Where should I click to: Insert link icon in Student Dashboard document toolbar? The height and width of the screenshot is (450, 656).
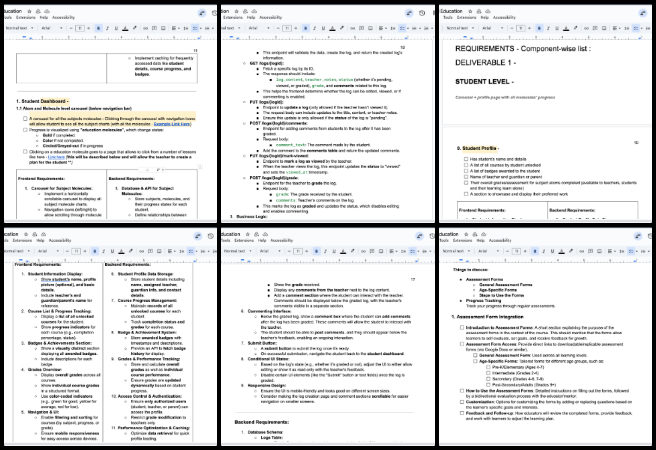(x=145, y=28)
